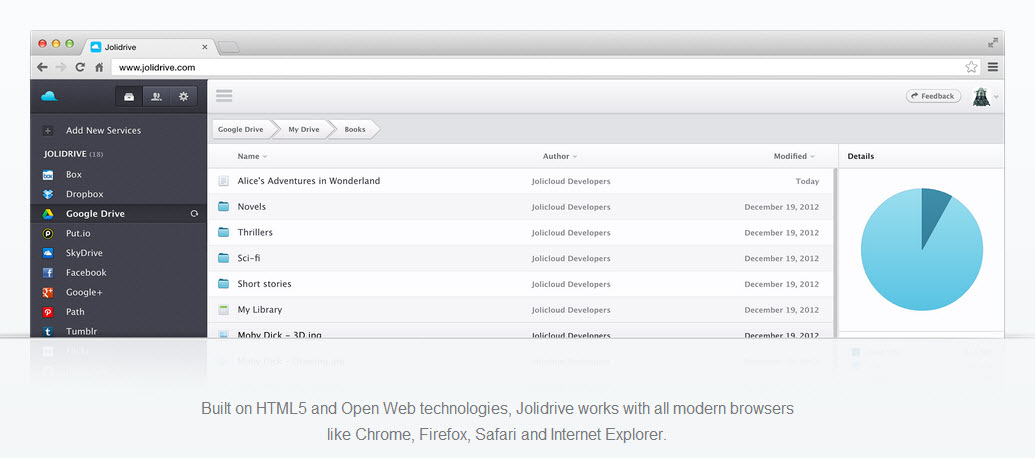The height and width of the screenshot is (458, 1035).
Task: Click the Thrillers folder icon
Action: (x=224, y=232)
